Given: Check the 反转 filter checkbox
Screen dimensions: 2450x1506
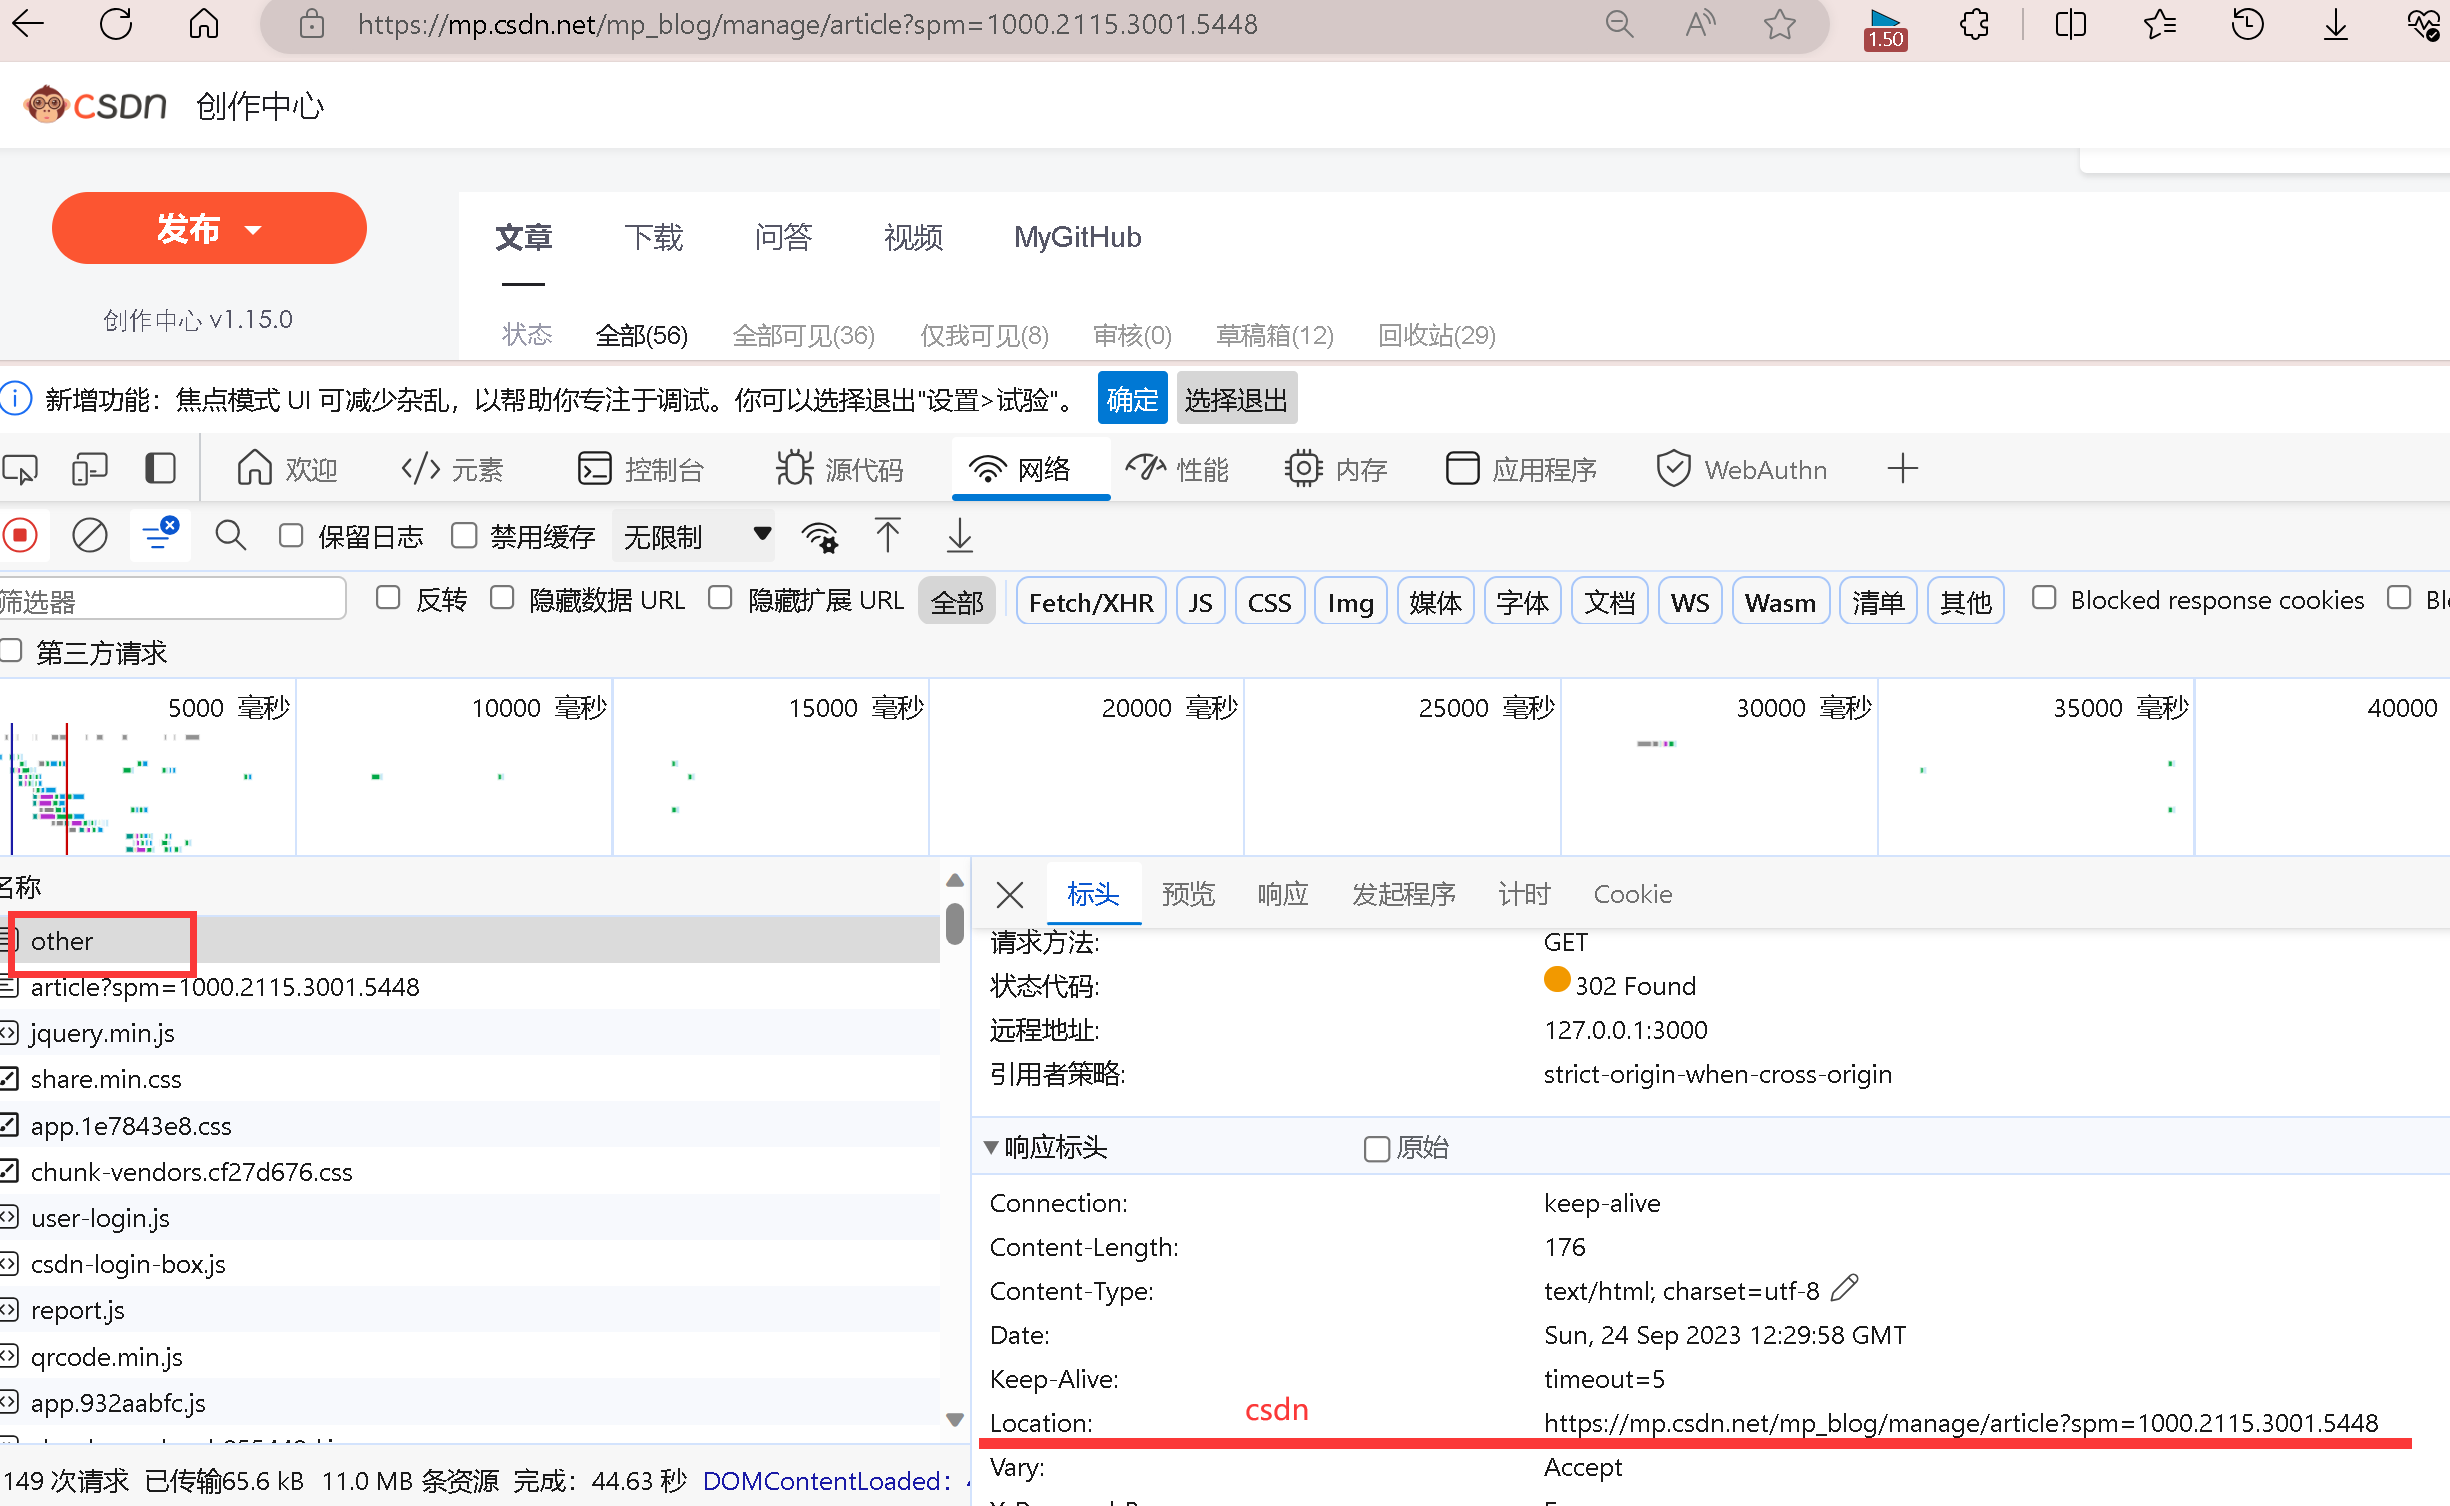Looking at the screenshot, I should tap(388, 598).
